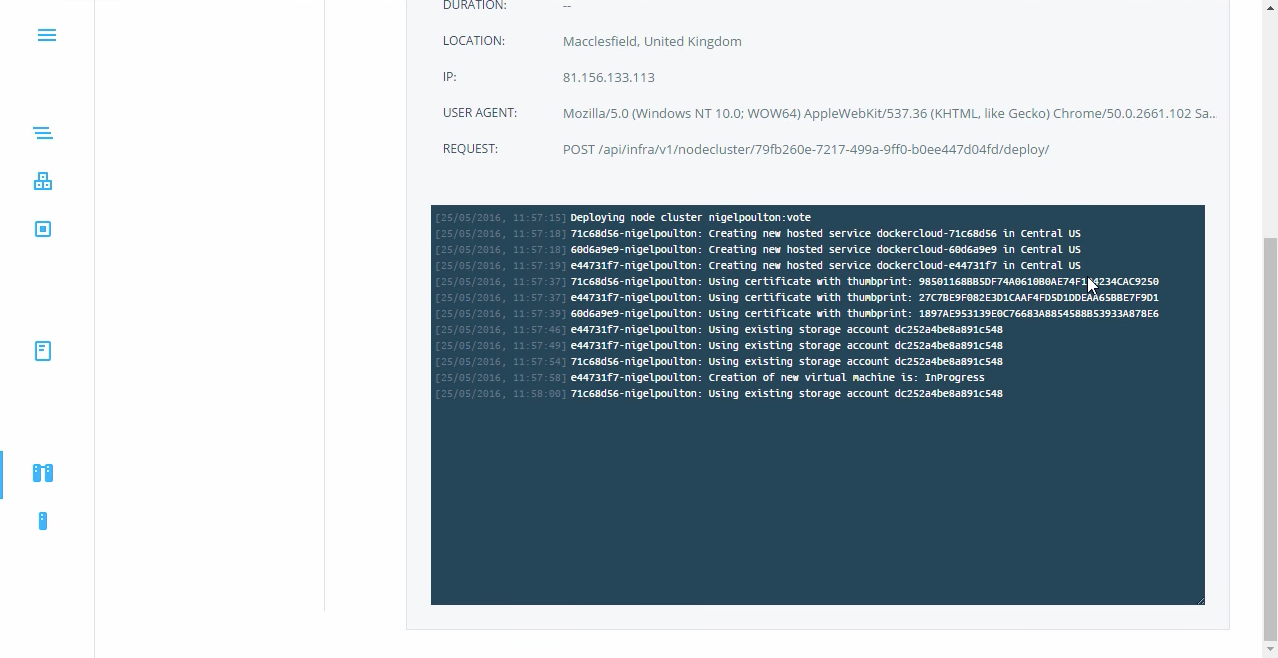Viewport: 1278px width, 658px height.
Task: Click the USER AGENT: label
Action: [480, 113]
